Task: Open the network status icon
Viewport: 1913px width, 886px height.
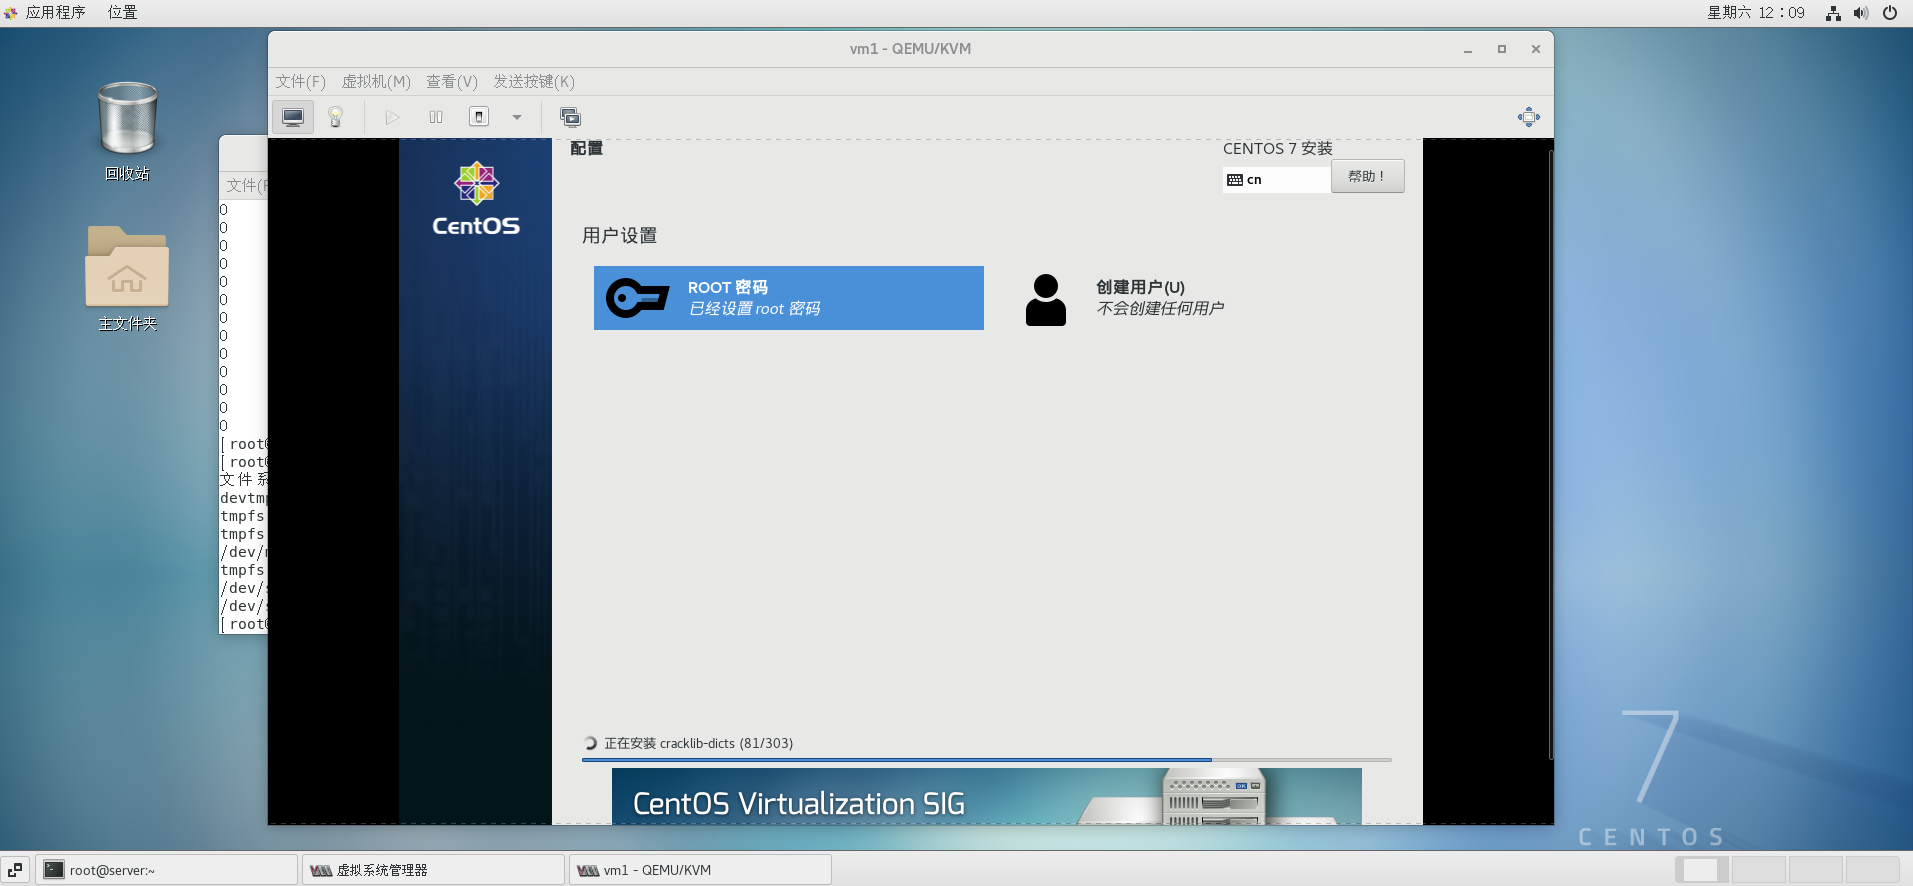Action: tap(1833, 13)
